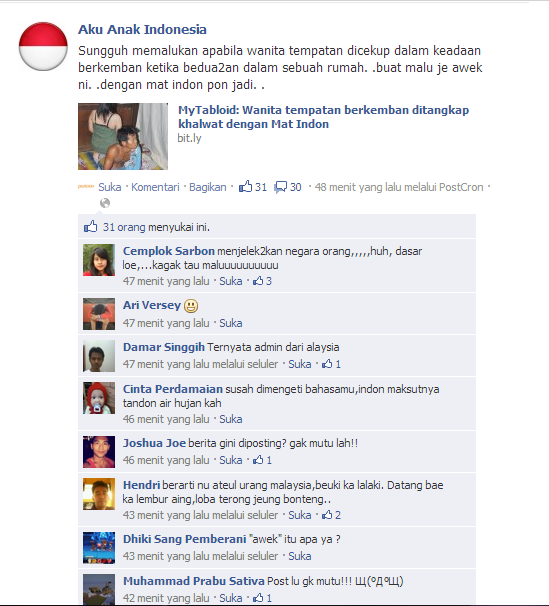Click like count icon on Cemplok Sarbon's comment
The height and width of the screenshot is (606, 549).
click(x=258, y=281)
